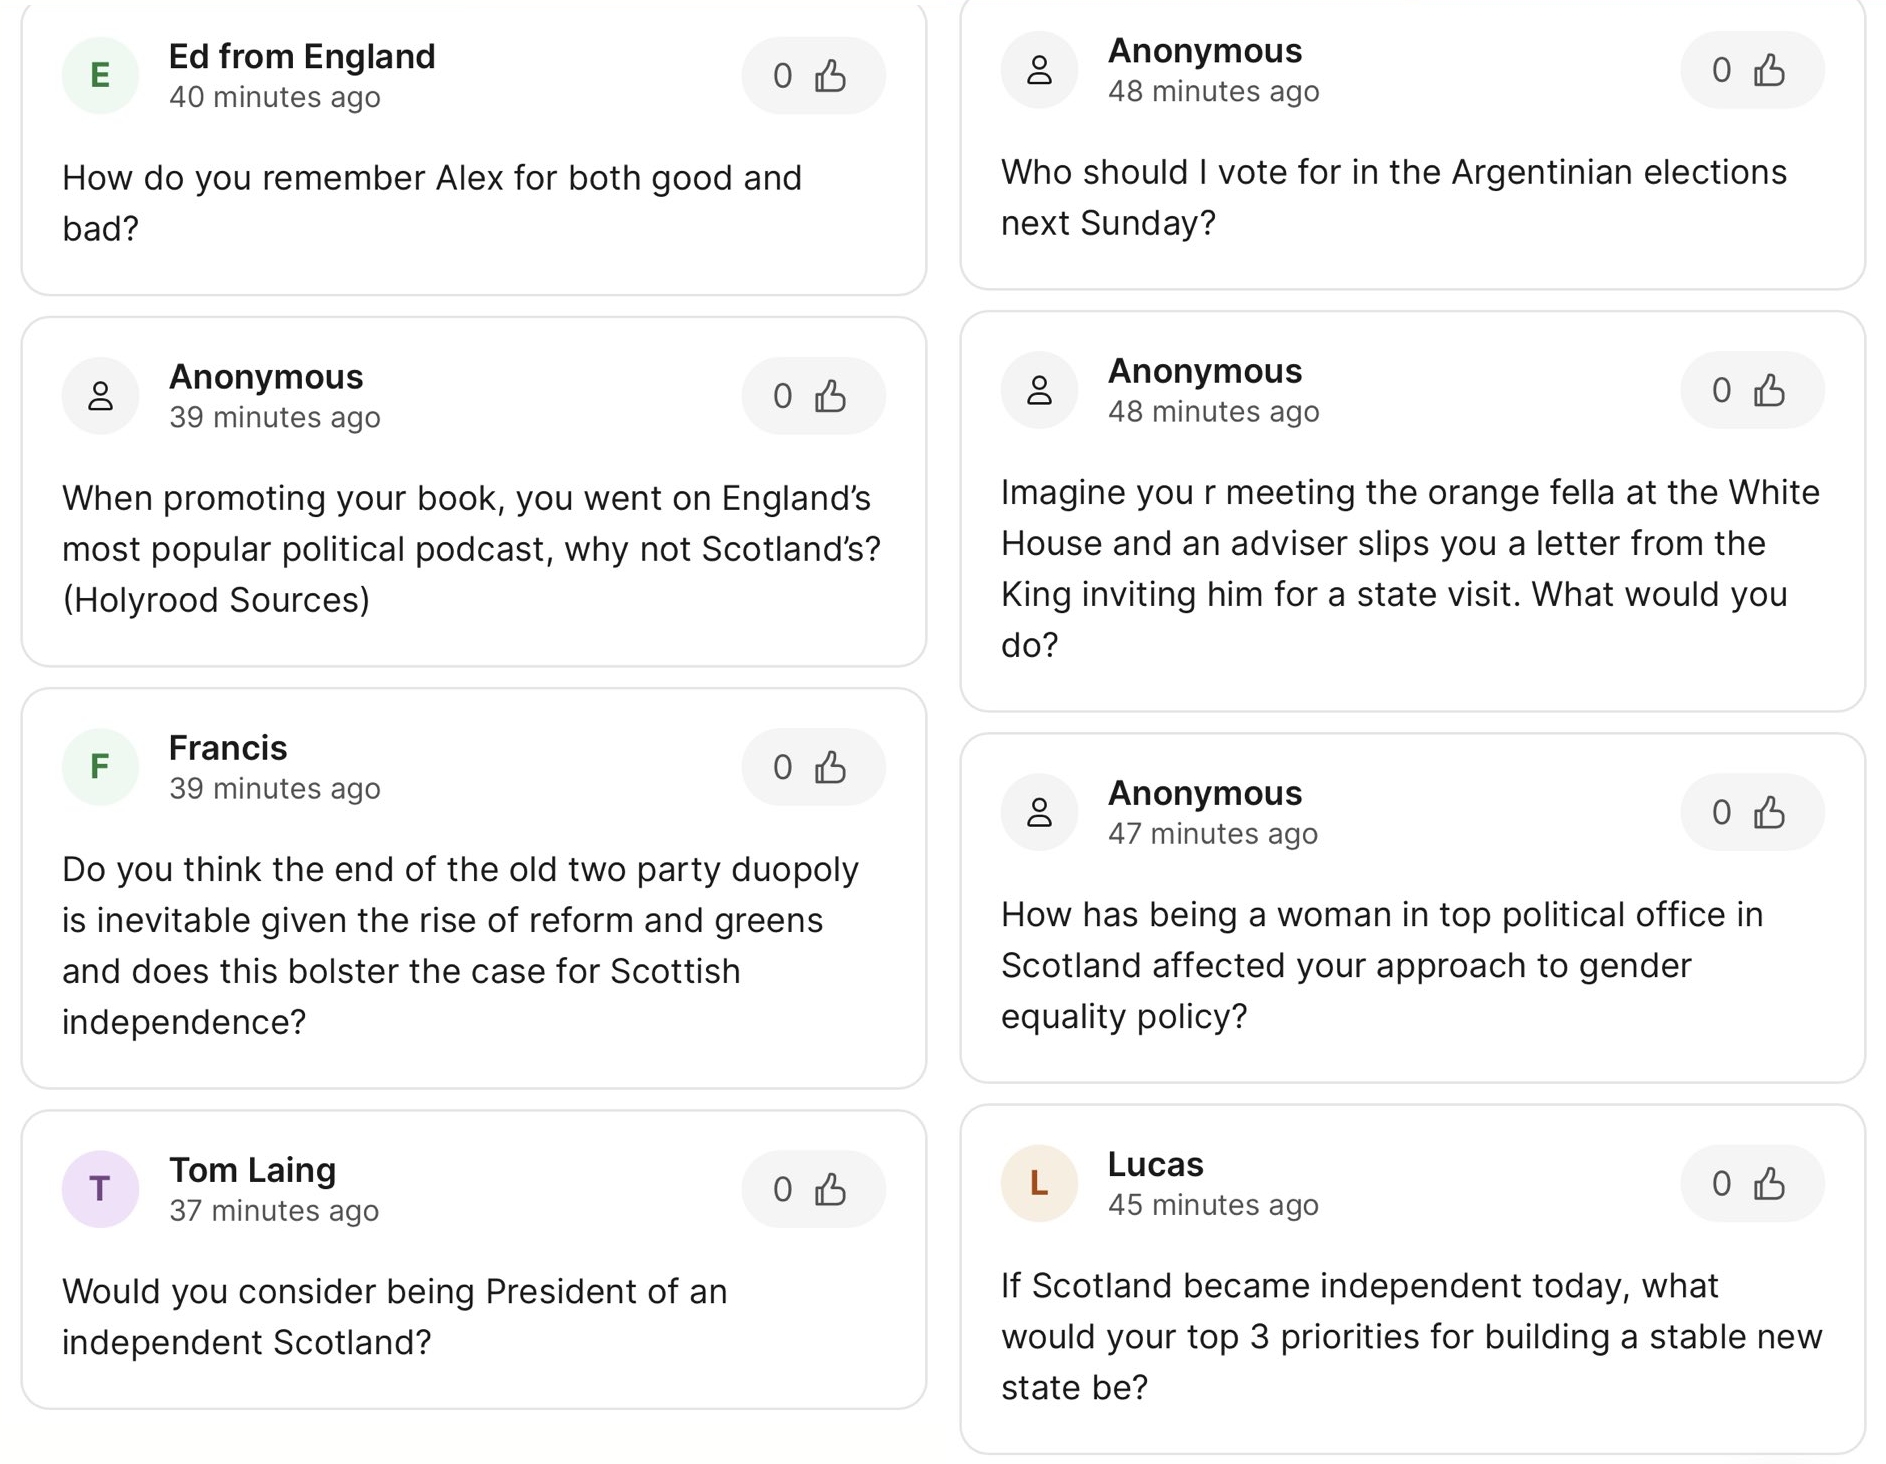Viewport: 1886px width, 1464px height.
Task: Click anonymous avatar on Argentinian elections question
Action: (1039, 70)
